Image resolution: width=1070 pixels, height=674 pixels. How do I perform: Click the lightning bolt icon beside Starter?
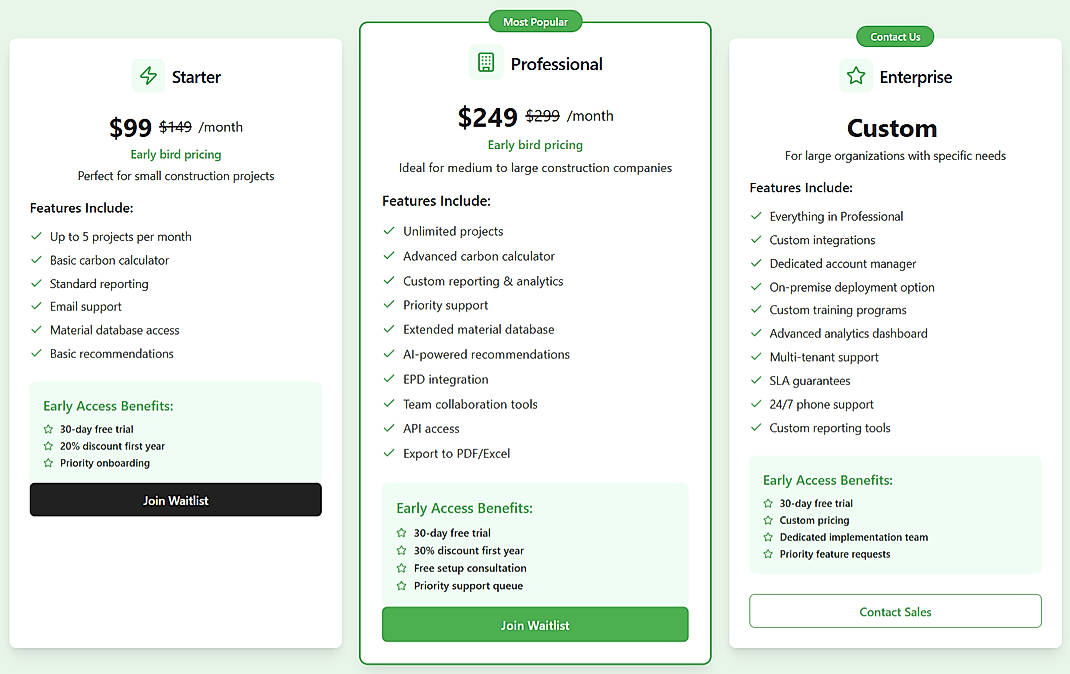148,76
